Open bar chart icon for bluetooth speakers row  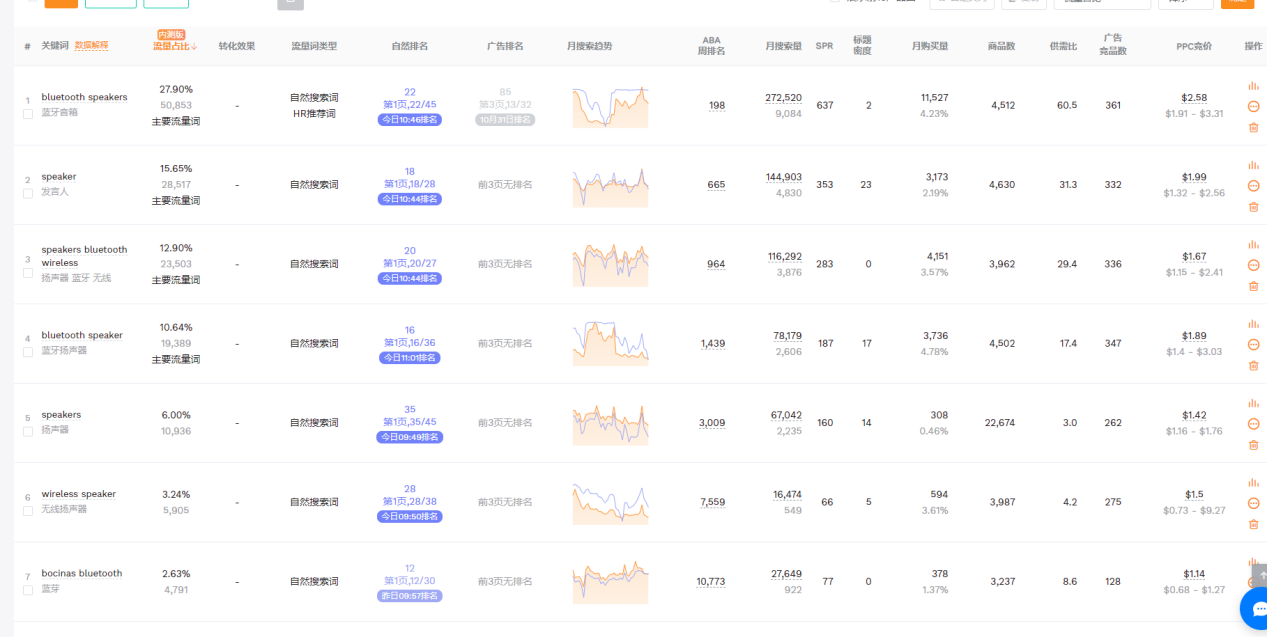coord(1253,86)
